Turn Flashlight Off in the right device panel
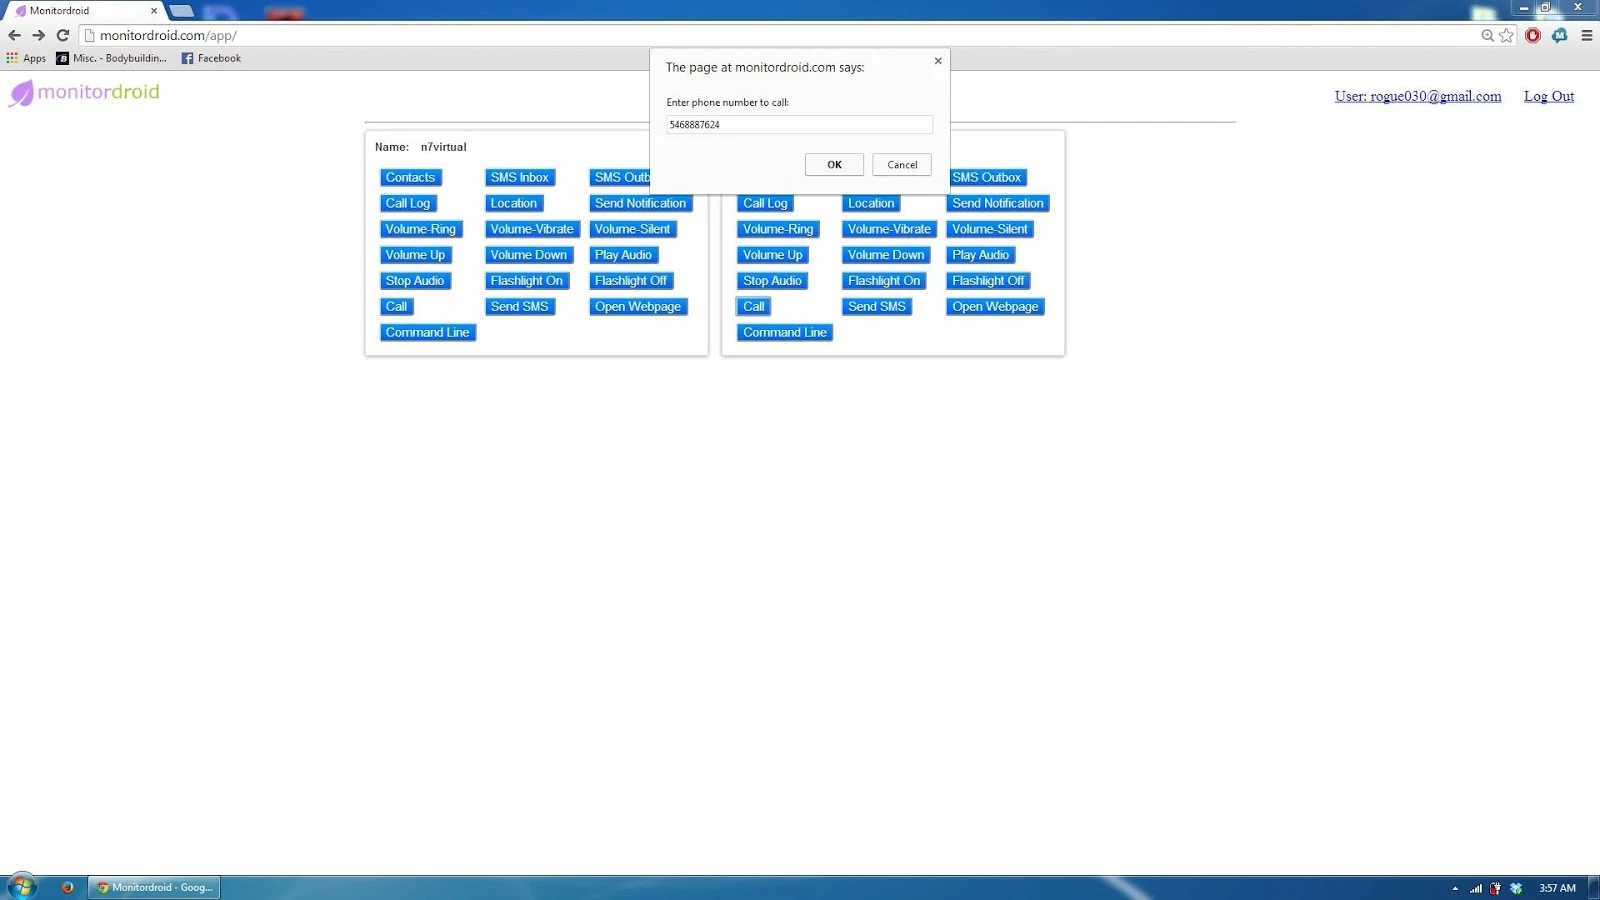The height and width of the screenshot is (900, 1600). pos(988,282)
